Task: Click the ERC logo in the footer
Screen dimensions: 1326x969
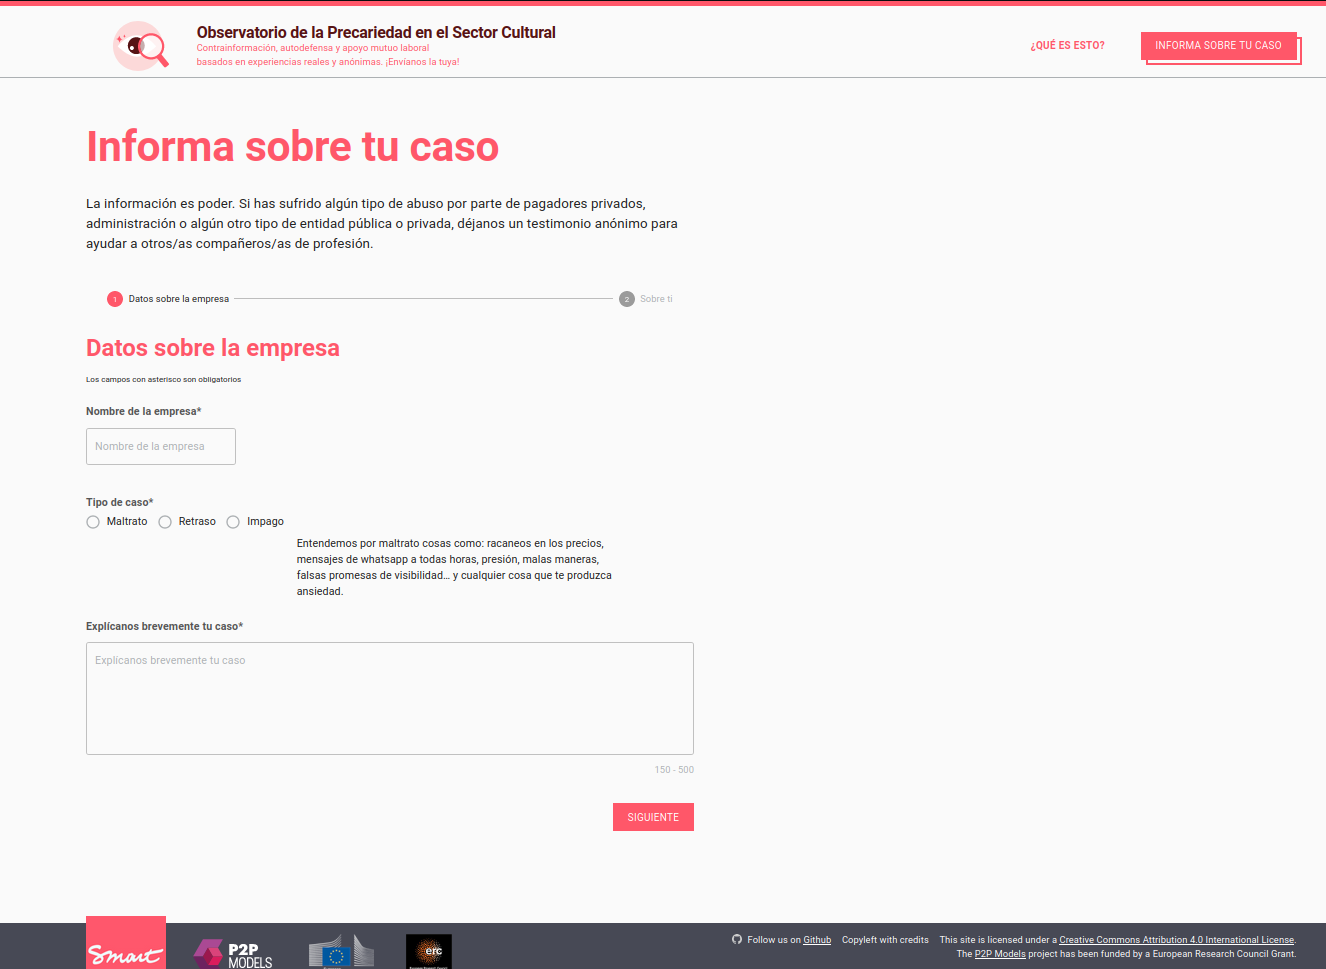Action: point(428,949)
